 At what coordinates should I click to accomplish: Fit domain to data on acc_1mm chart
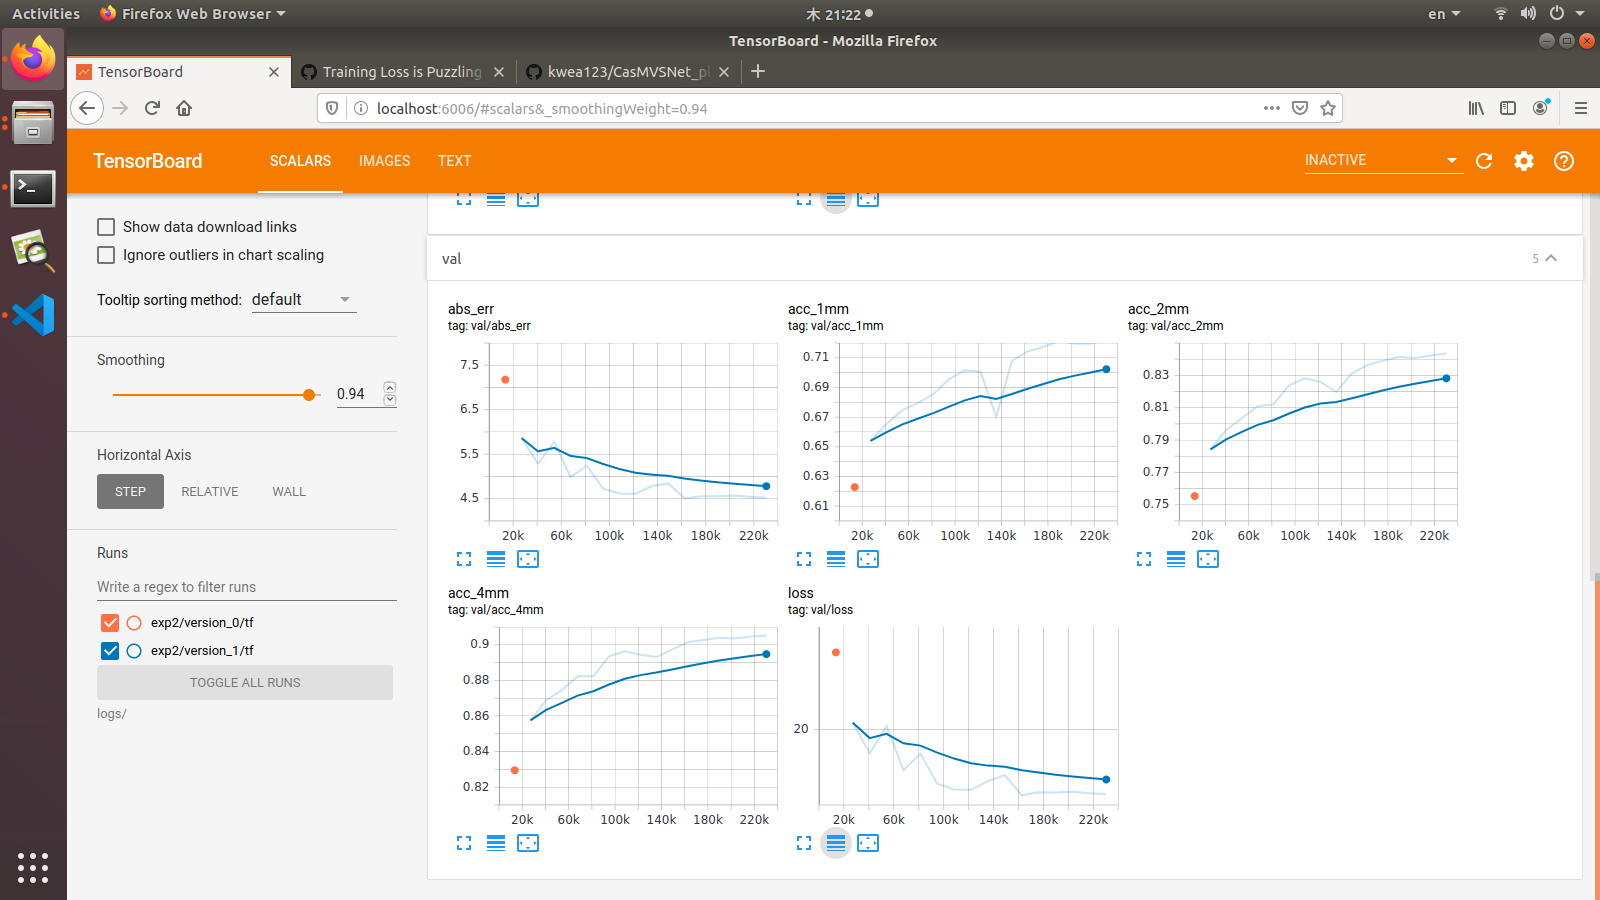868,559
